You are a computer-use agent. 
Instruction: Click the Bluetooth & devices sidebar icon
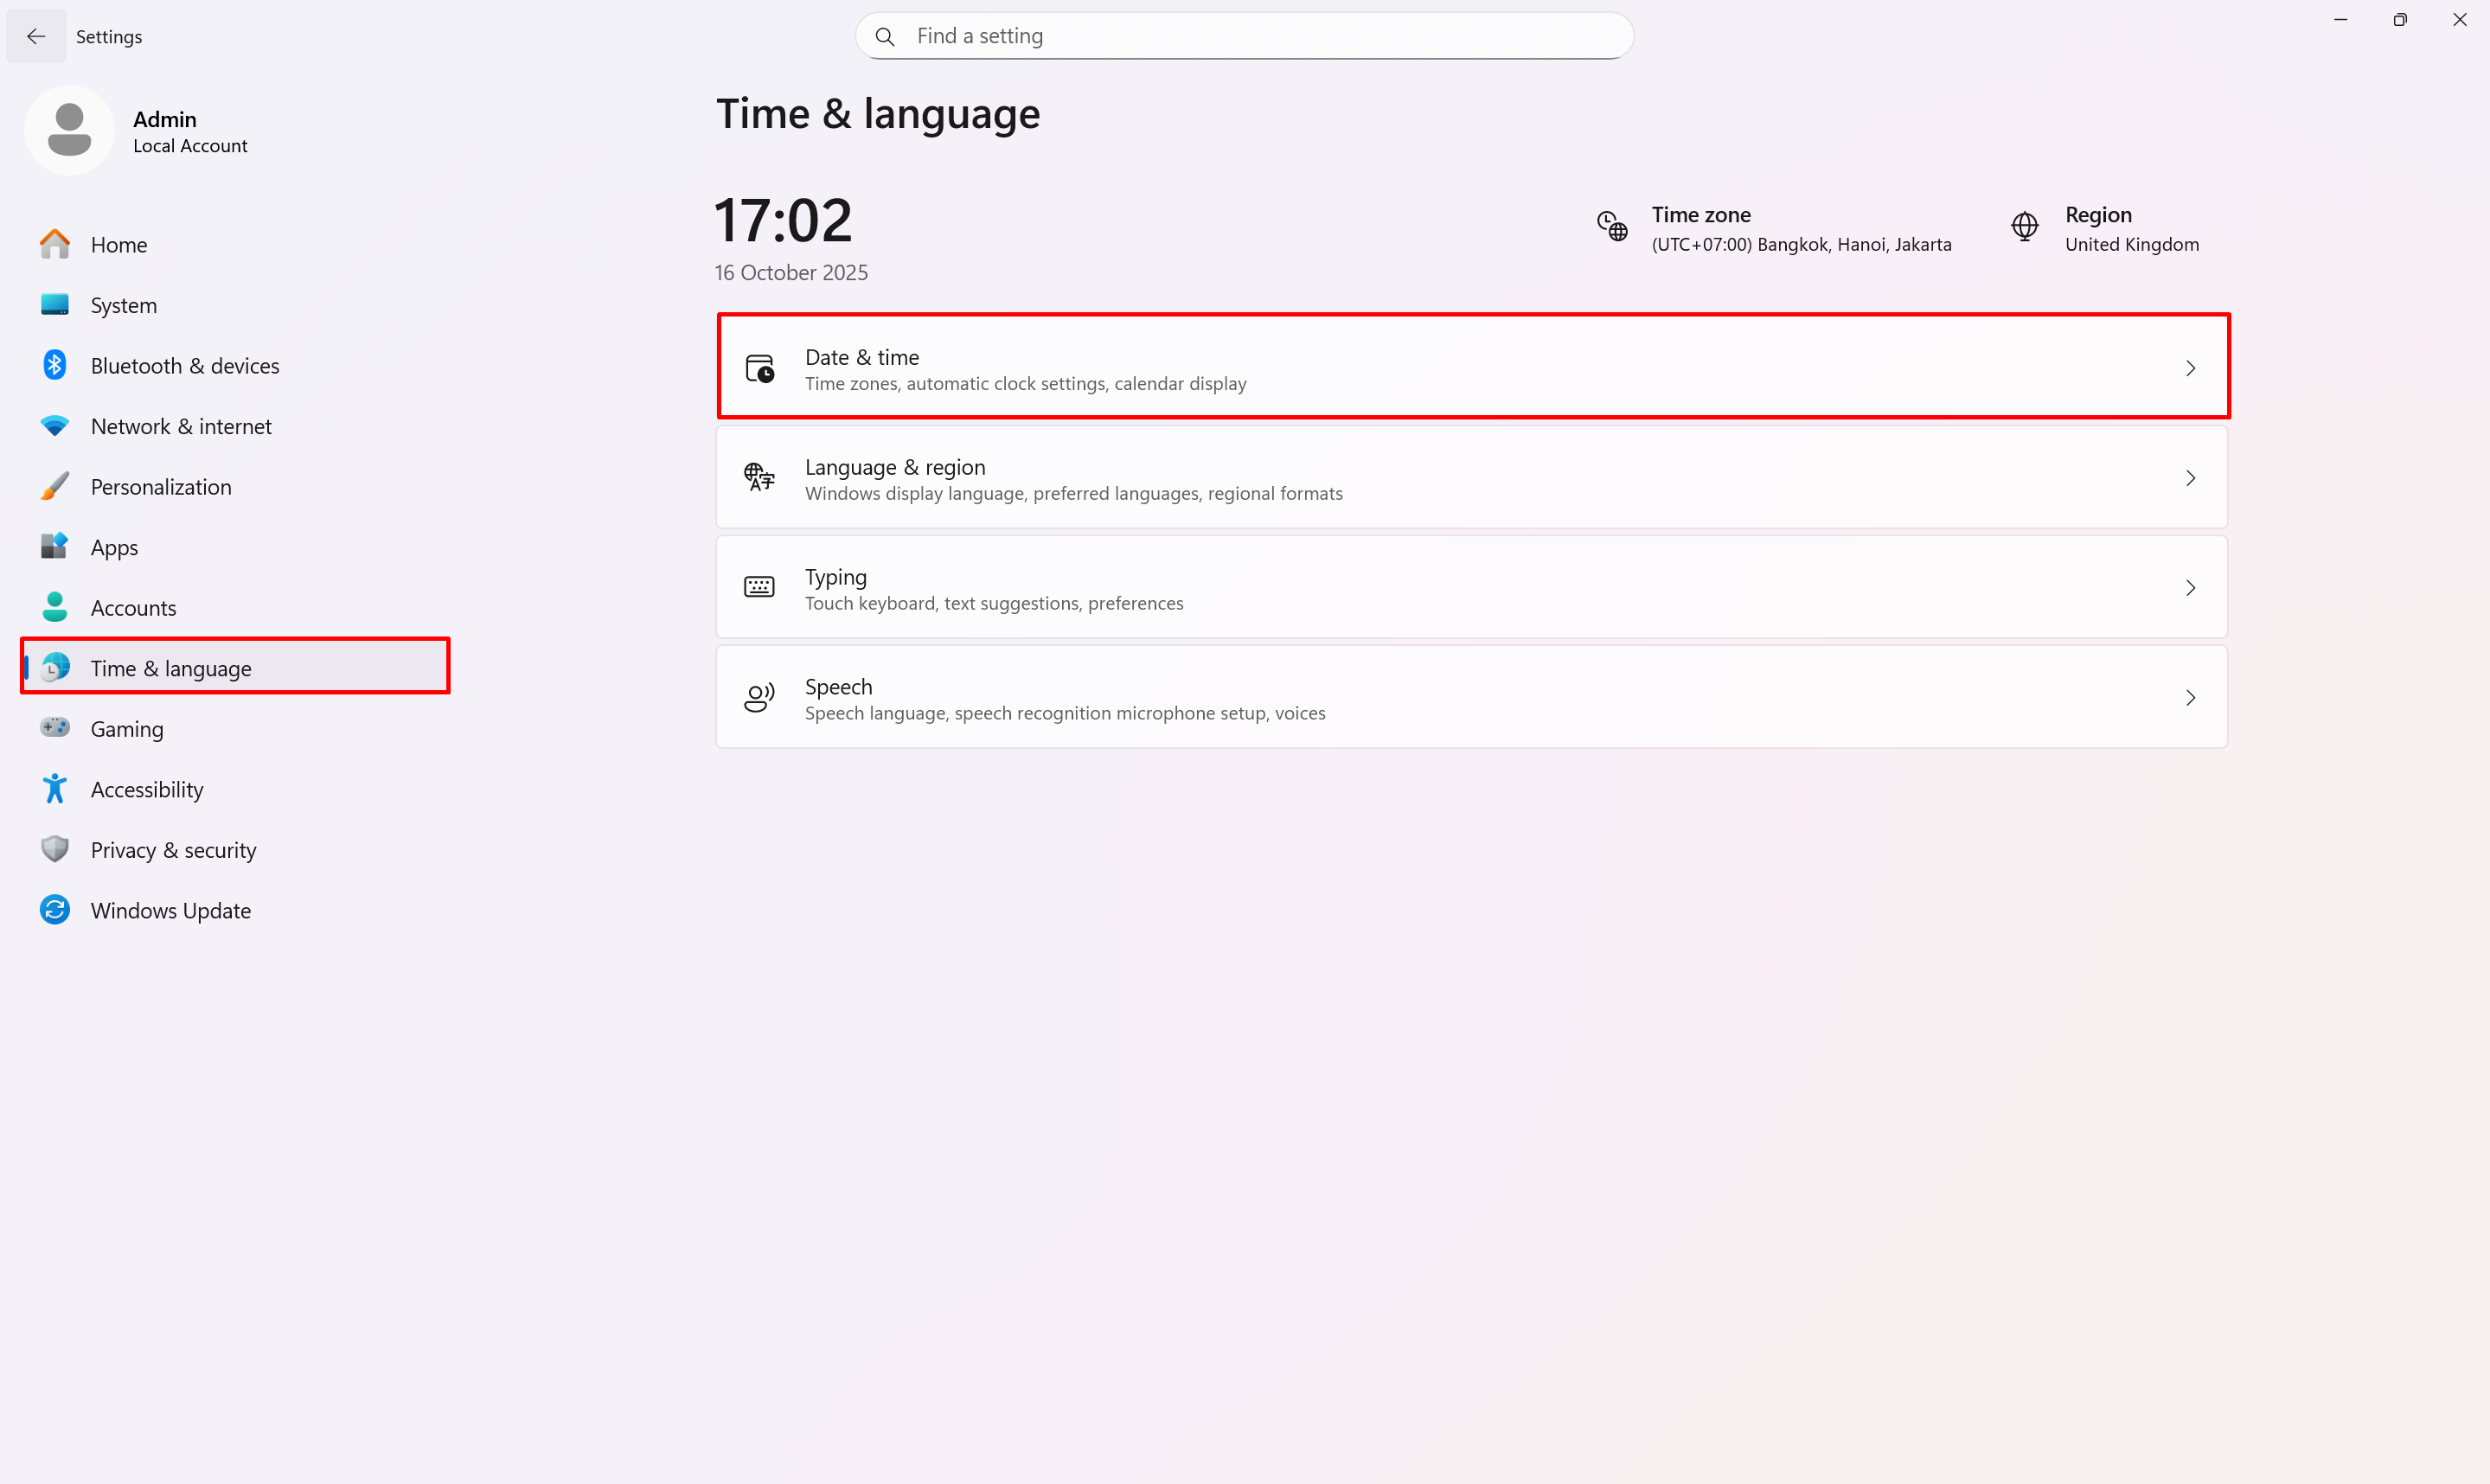(55, 365)
